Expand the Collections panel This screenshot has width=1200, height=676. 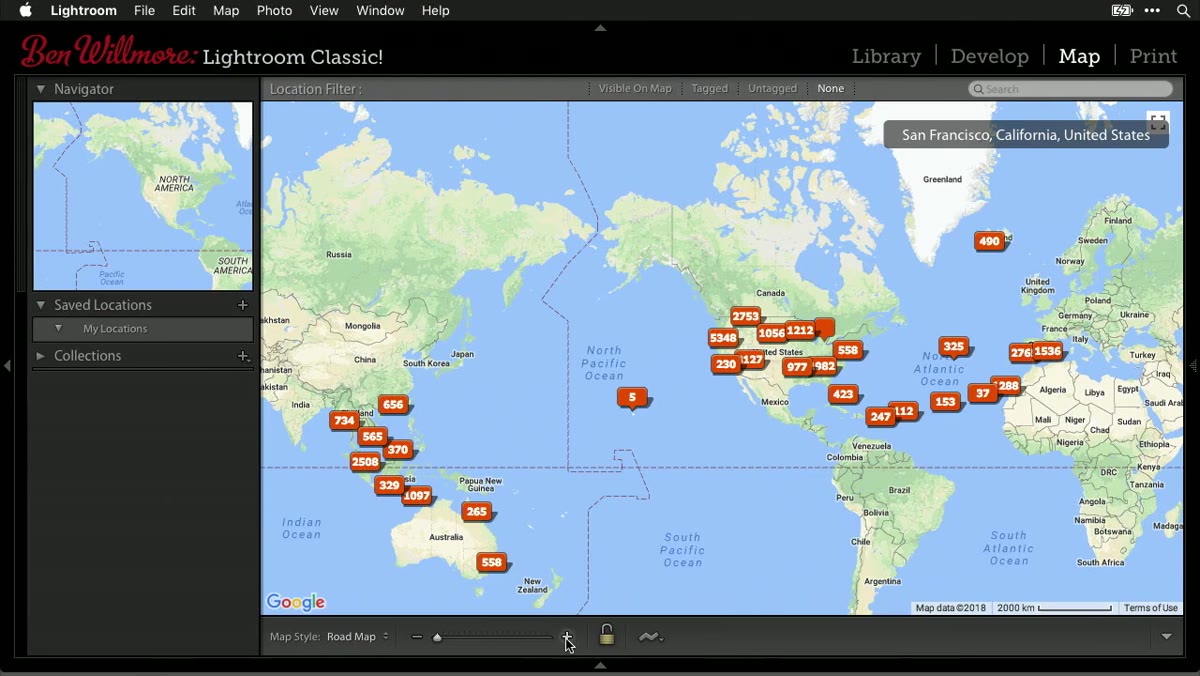click(41, 356)
